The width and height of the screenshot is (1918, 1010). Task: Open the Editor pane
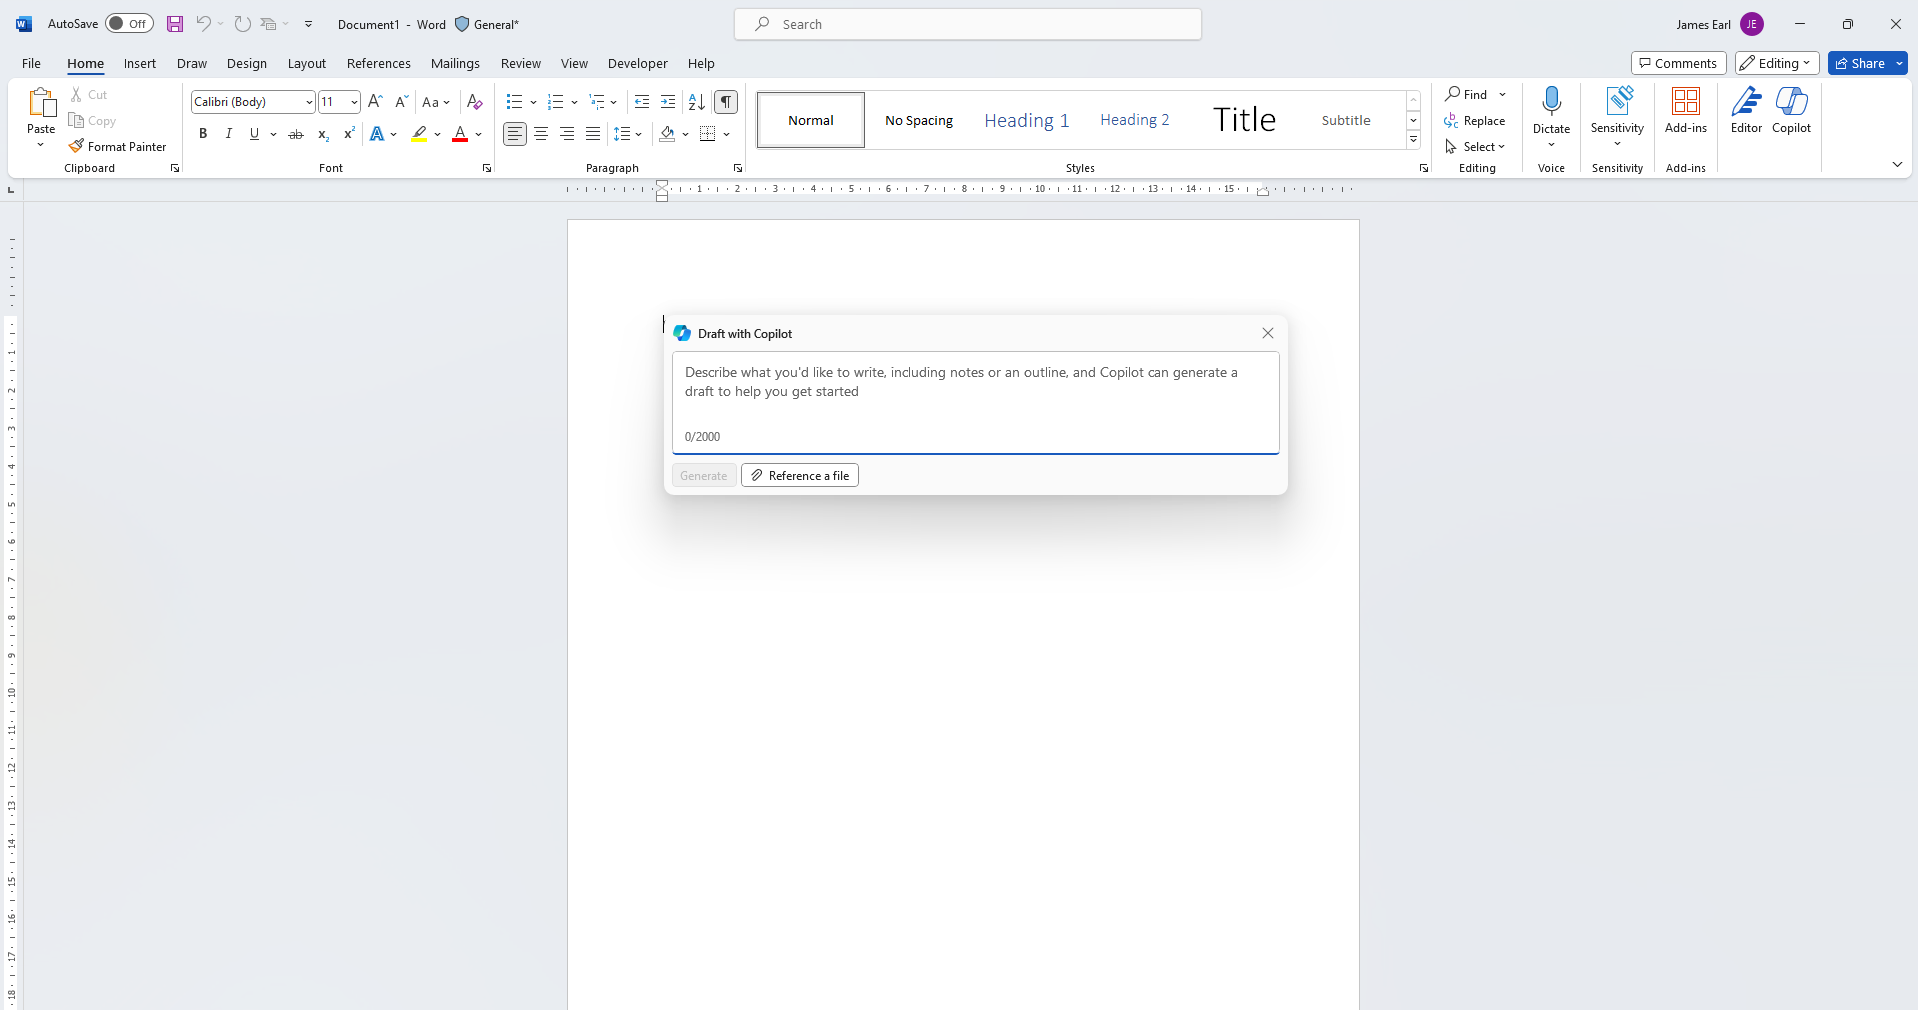[x=1746, y=110]
